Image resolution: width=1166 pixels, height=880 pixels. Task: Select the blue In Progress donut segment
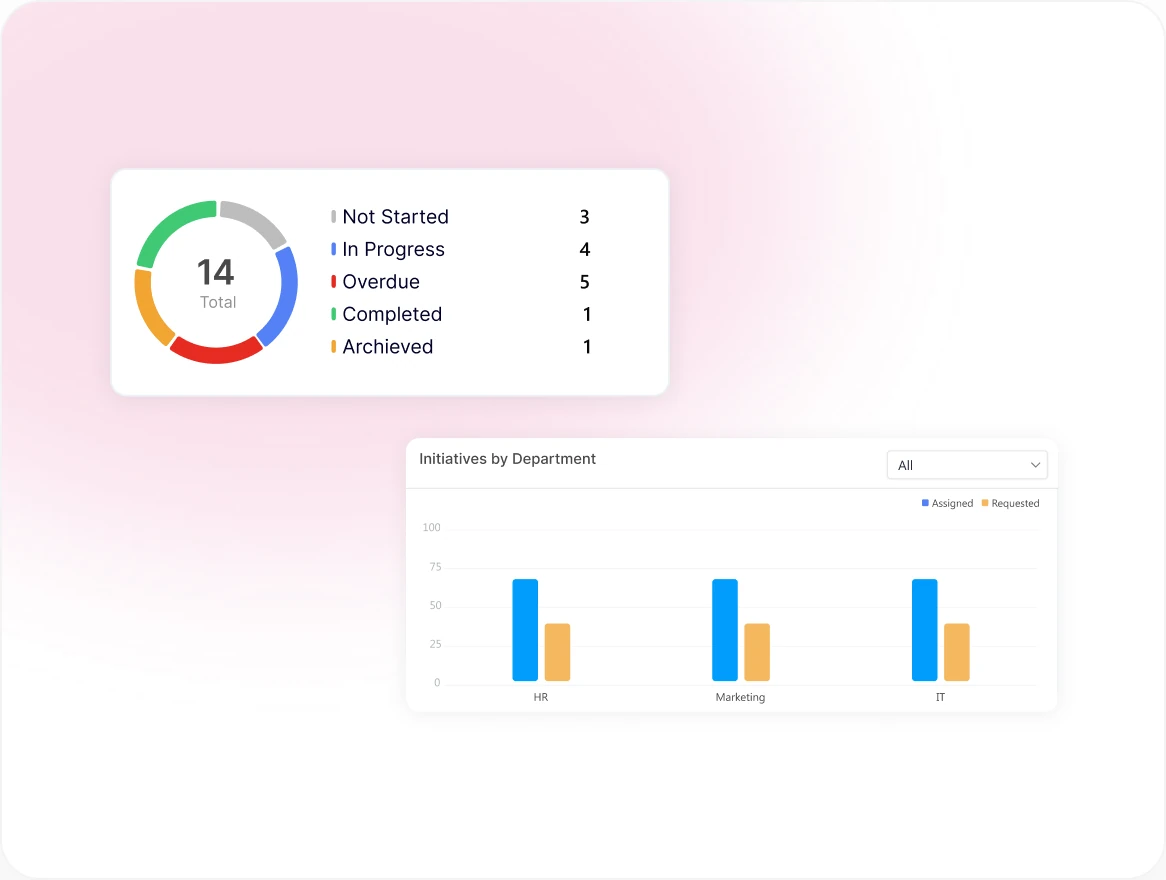coord(281,298)
